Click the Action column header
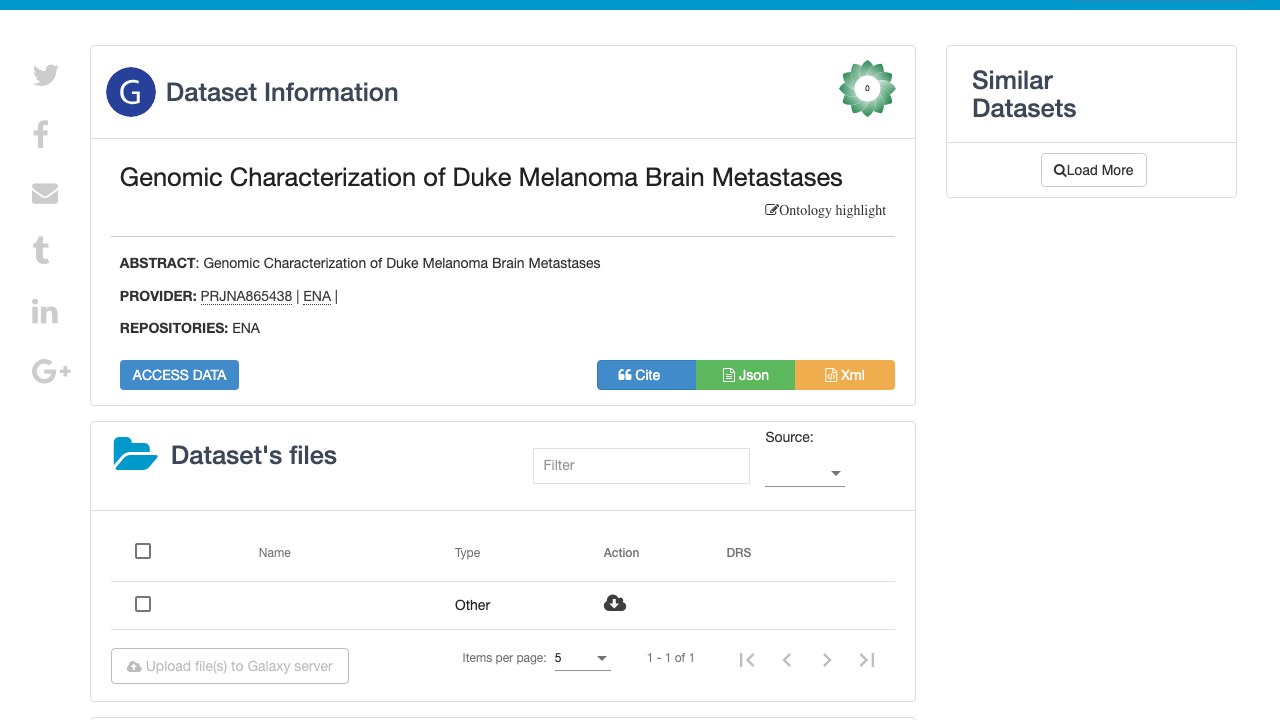The height and width of the screenshot is (720, 1280). (x=621, y=552)
